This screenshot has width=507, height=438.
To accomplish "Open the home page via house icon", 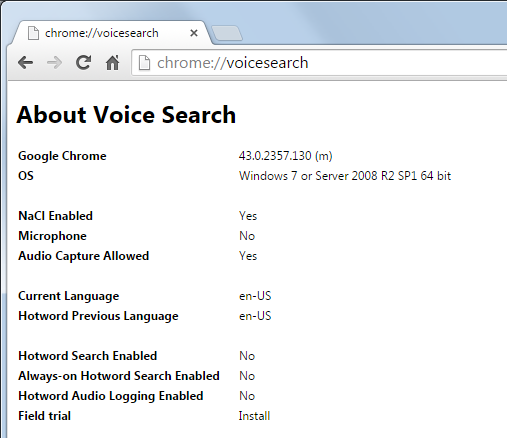I will 112,62.
